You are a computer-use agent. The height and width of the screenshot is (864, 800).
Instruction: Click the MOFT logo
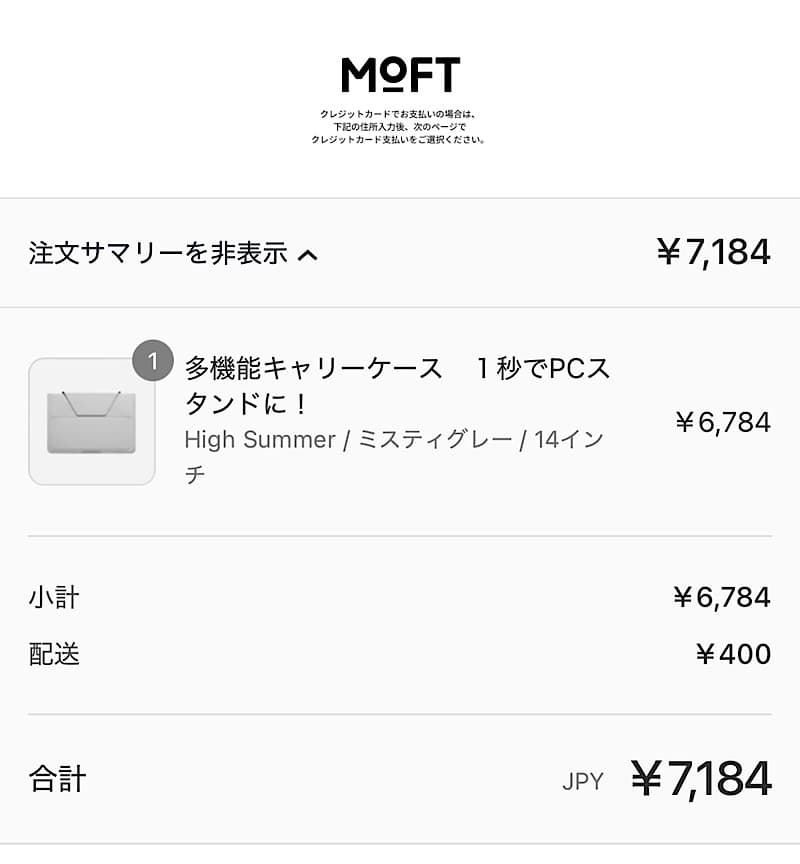401,74
